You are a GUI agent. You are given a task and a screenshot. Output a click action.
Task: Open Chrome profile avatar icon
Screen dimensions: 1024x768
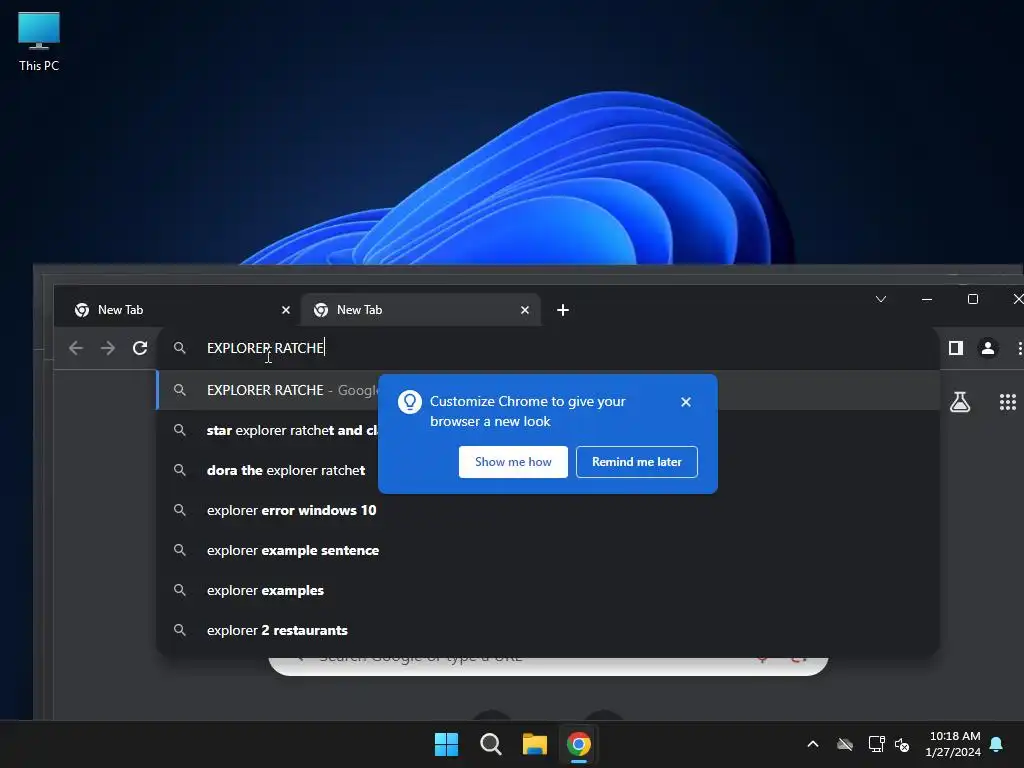tap(988, 348)
